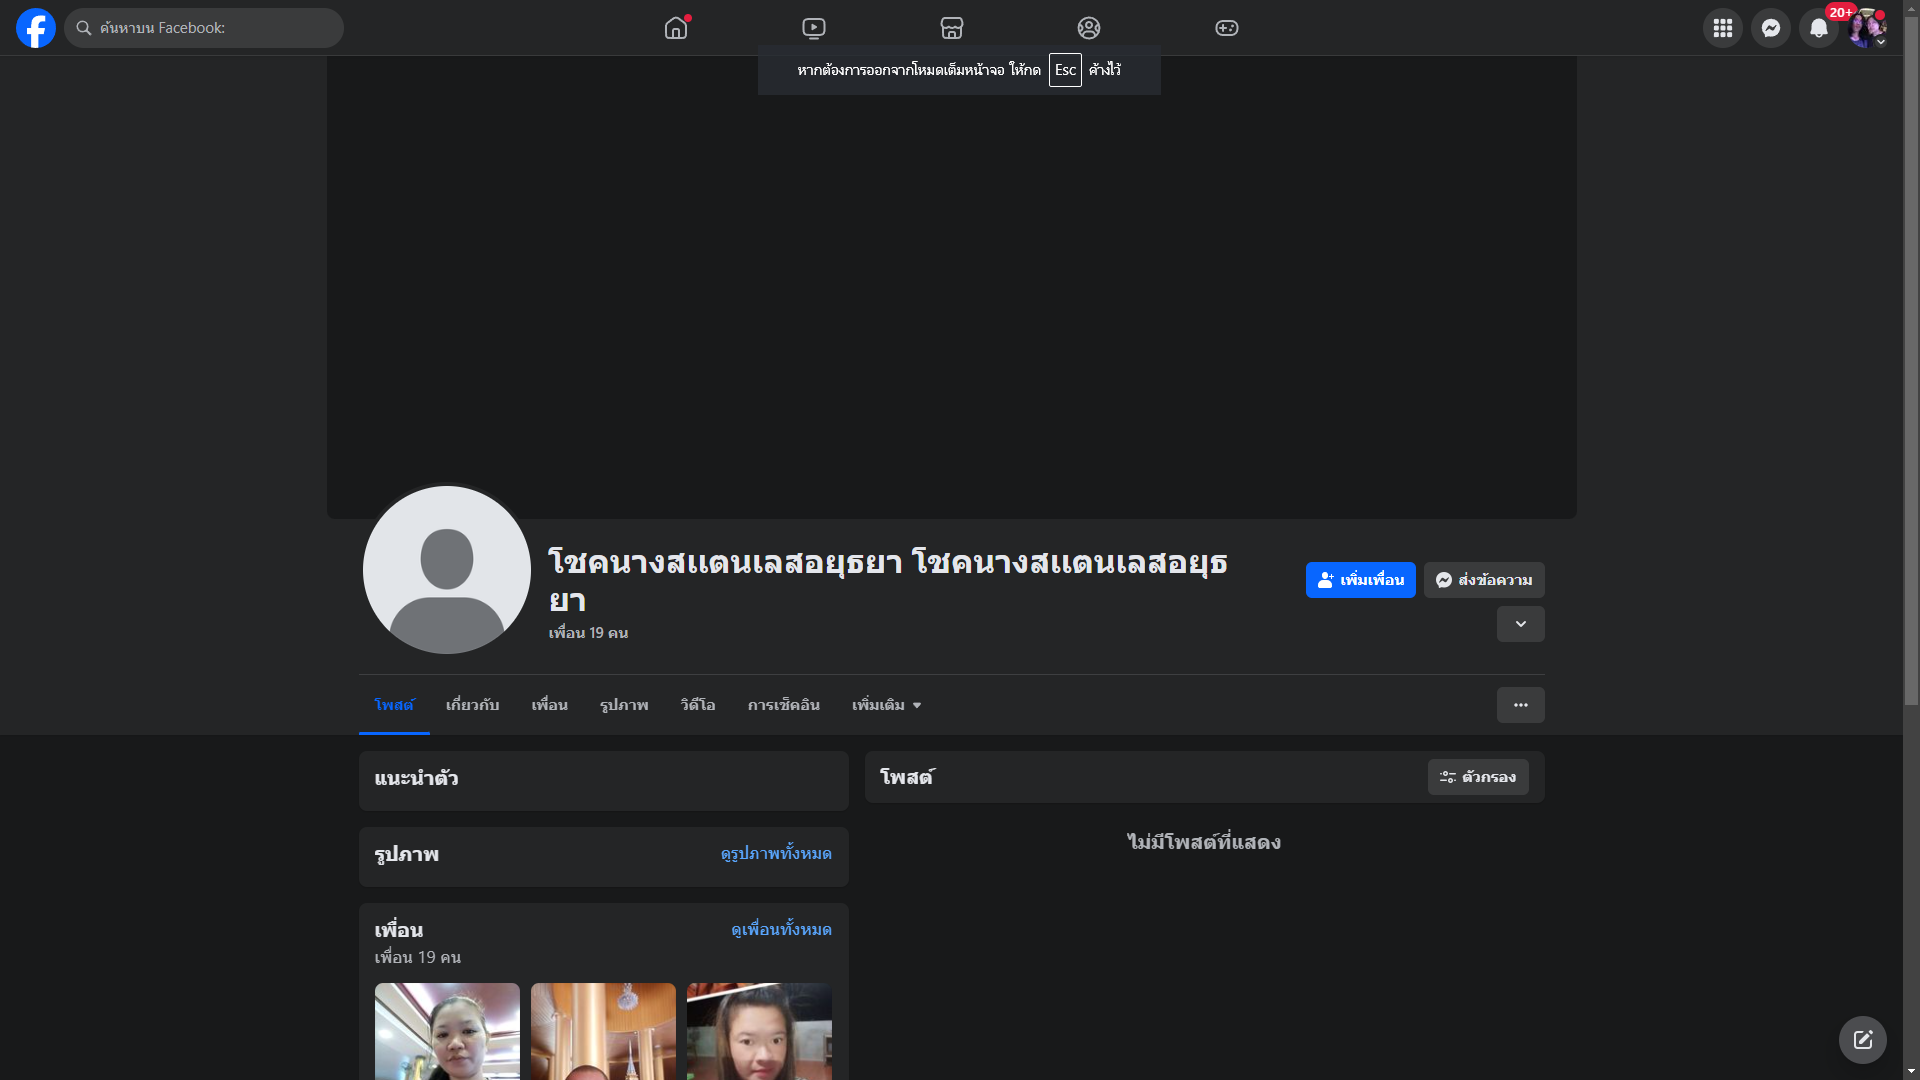Open the Marketplace storefront icon
Viewport: 1920px width, 1080px height.
tap(952, 28)
